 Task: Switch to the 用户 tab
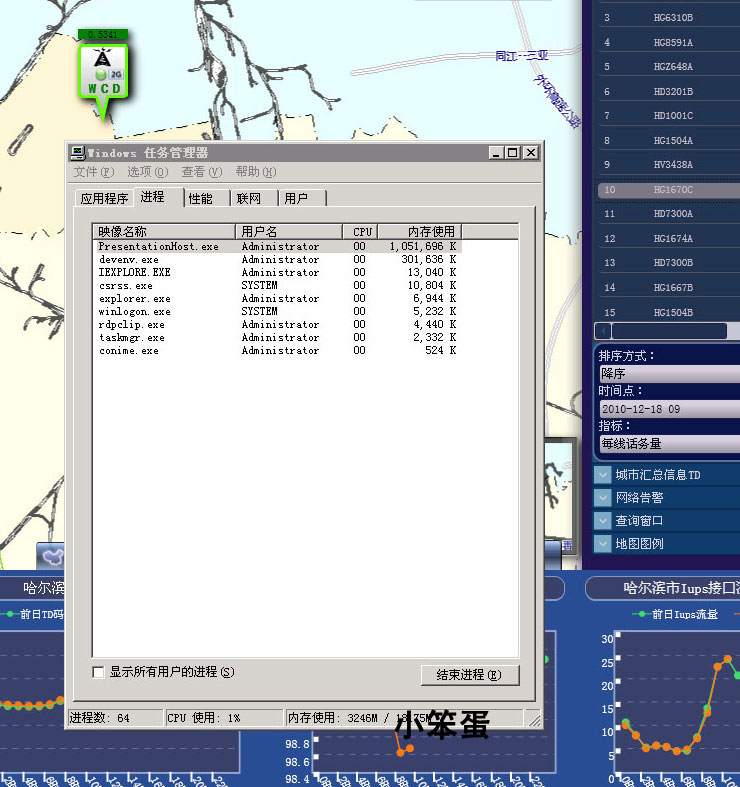(302, 198)
